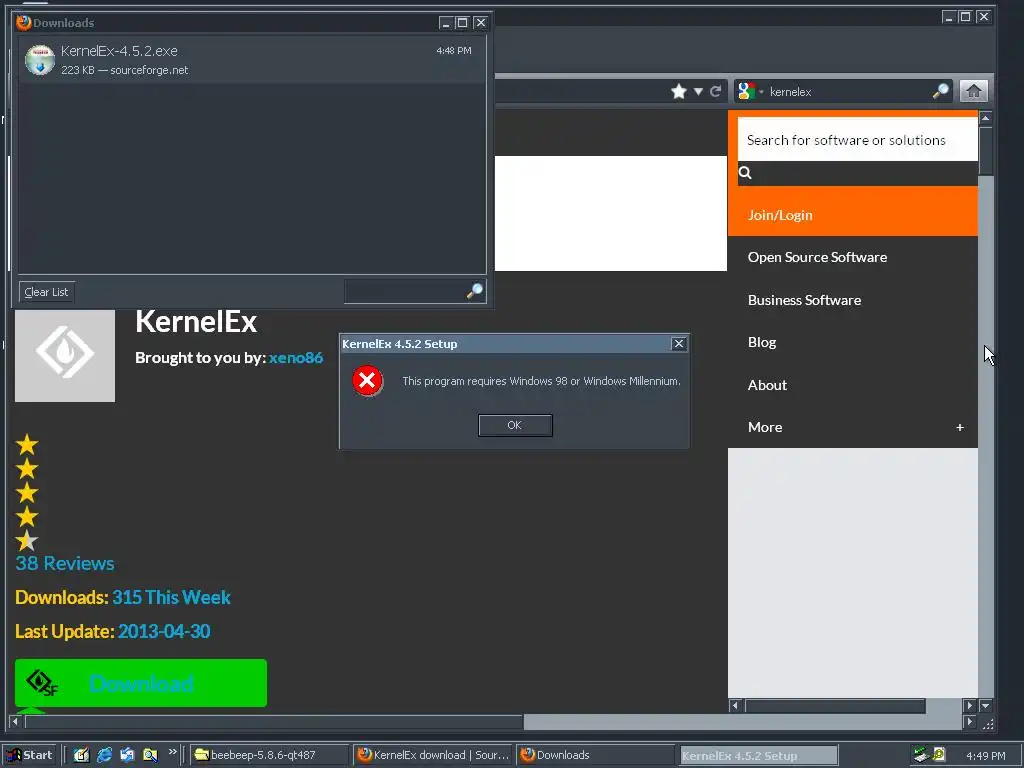Click the red error icon in the dialog
Image resolution: width=1024 pixels, height=768 pixels.
pos(368,381)
